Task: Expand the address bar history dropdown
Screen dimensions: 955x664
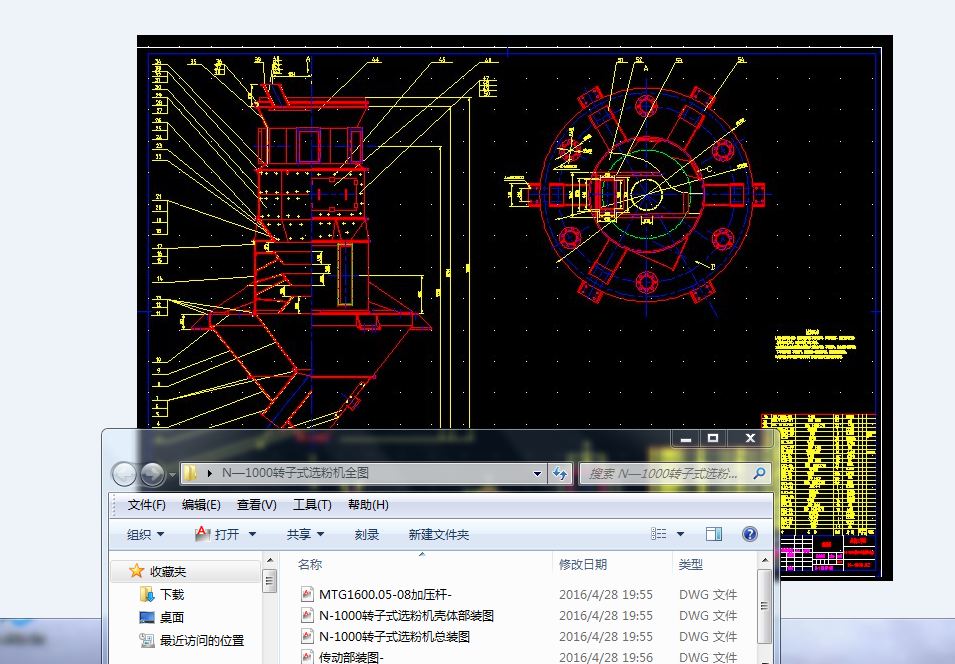Action: point(537,473)
